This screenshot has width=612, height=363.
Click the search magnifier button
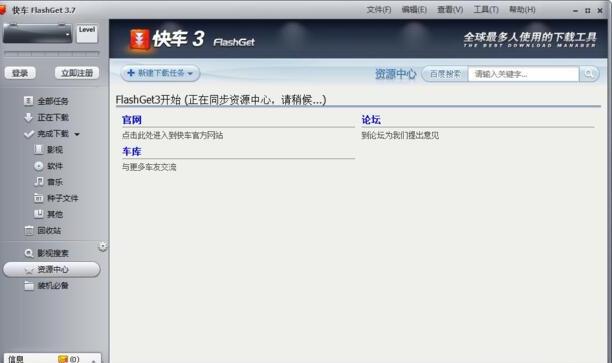[x=589, y=74]
